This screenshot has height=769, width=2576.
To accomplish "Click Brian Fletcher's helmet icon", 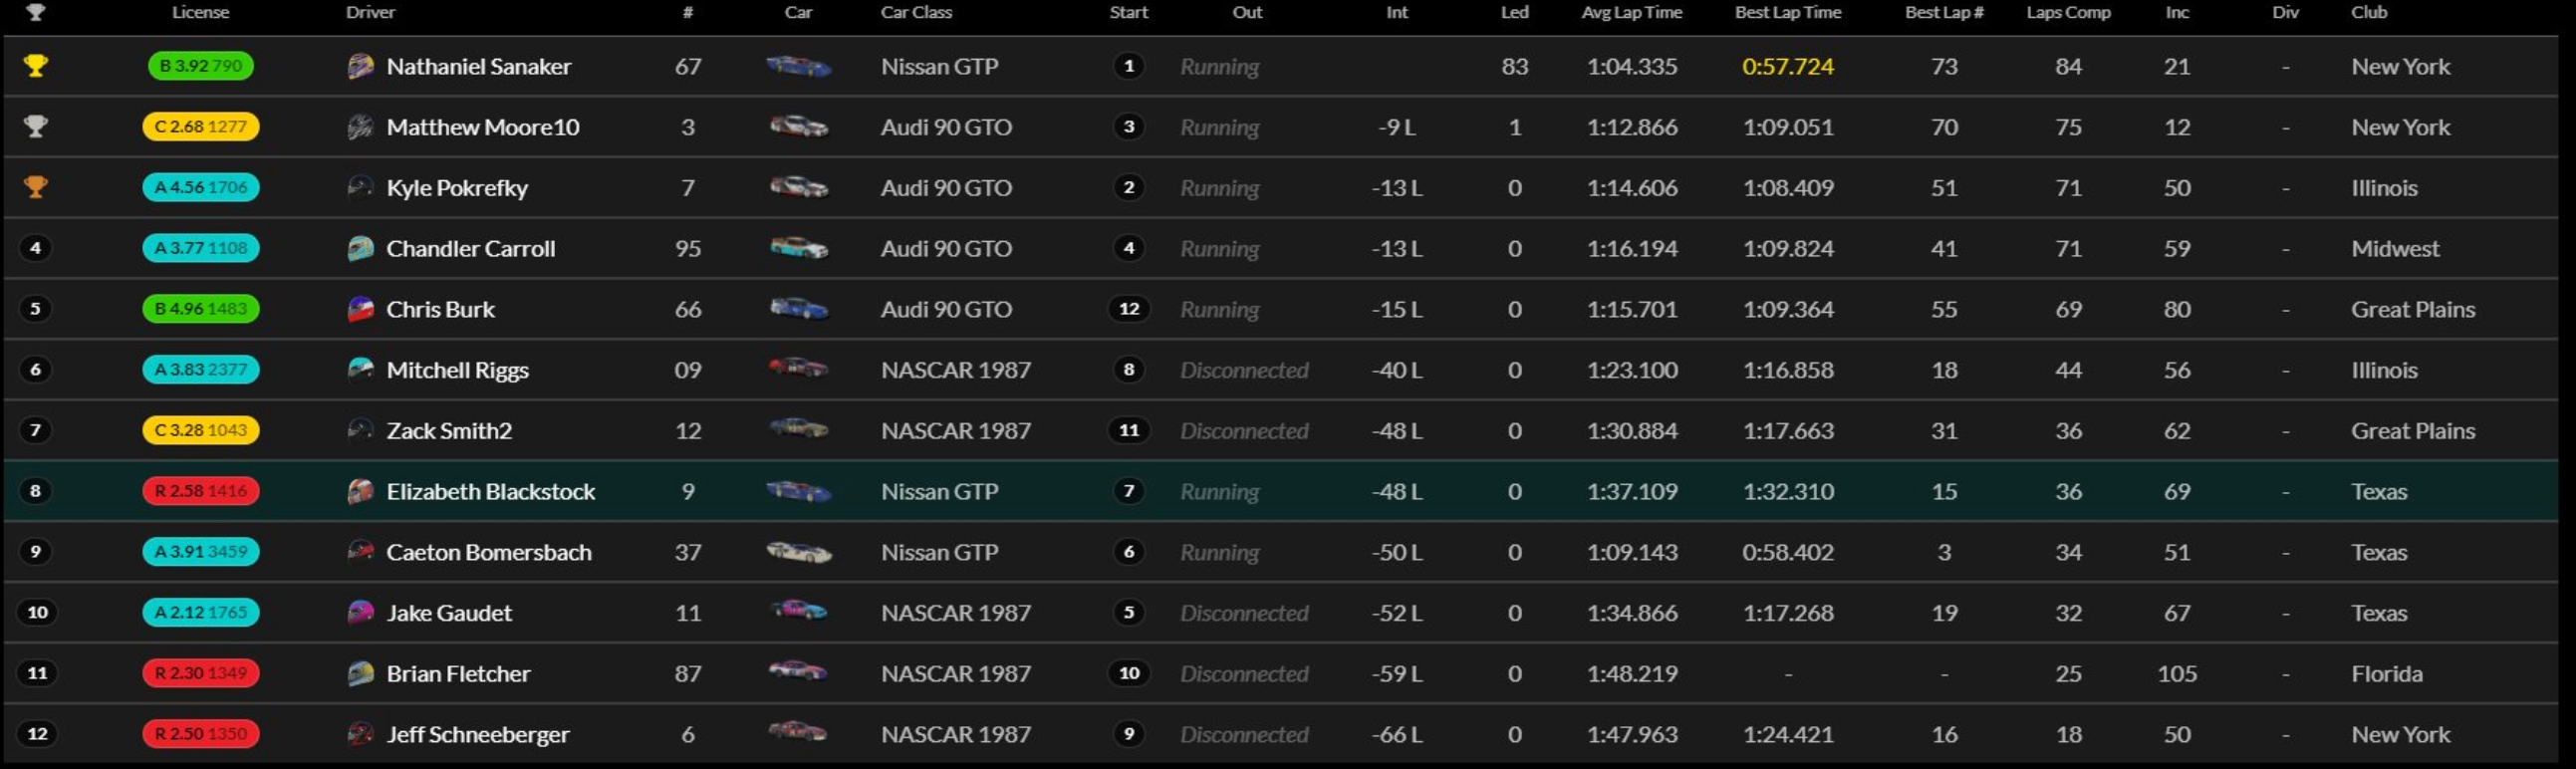I will [360, 673].
